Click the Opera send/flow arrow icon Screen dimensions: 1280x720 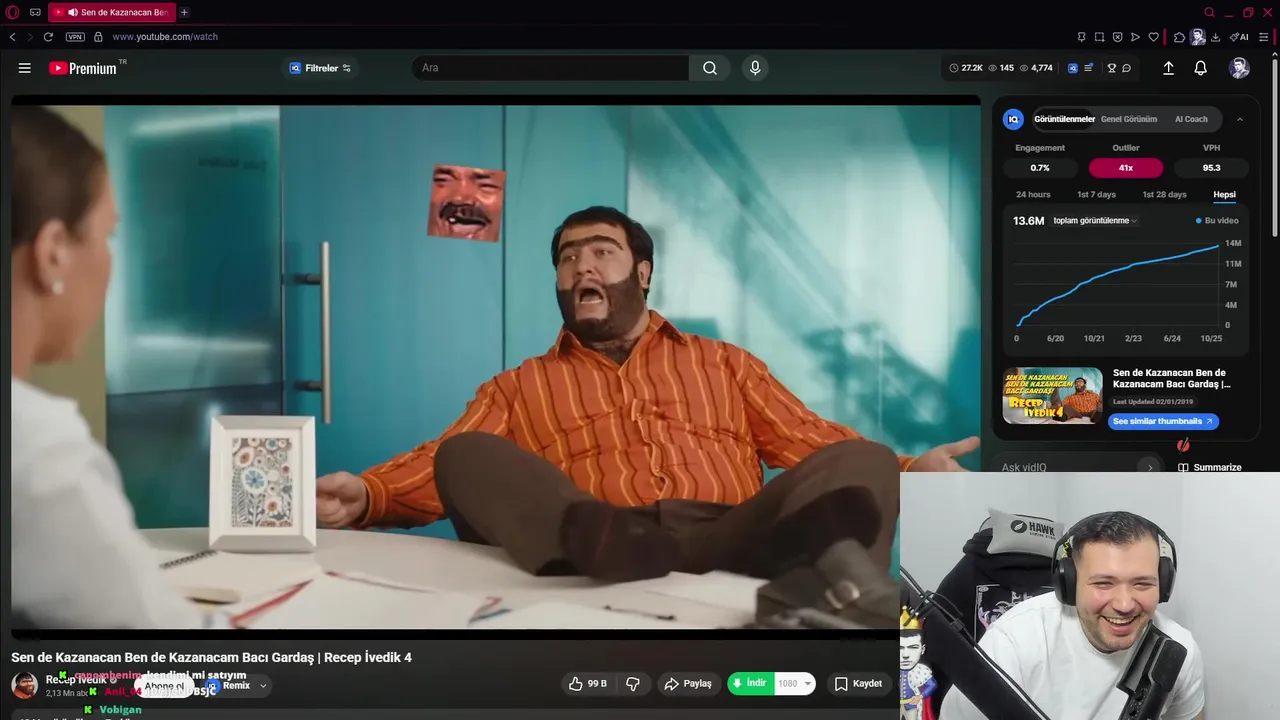pos(1135,37)
